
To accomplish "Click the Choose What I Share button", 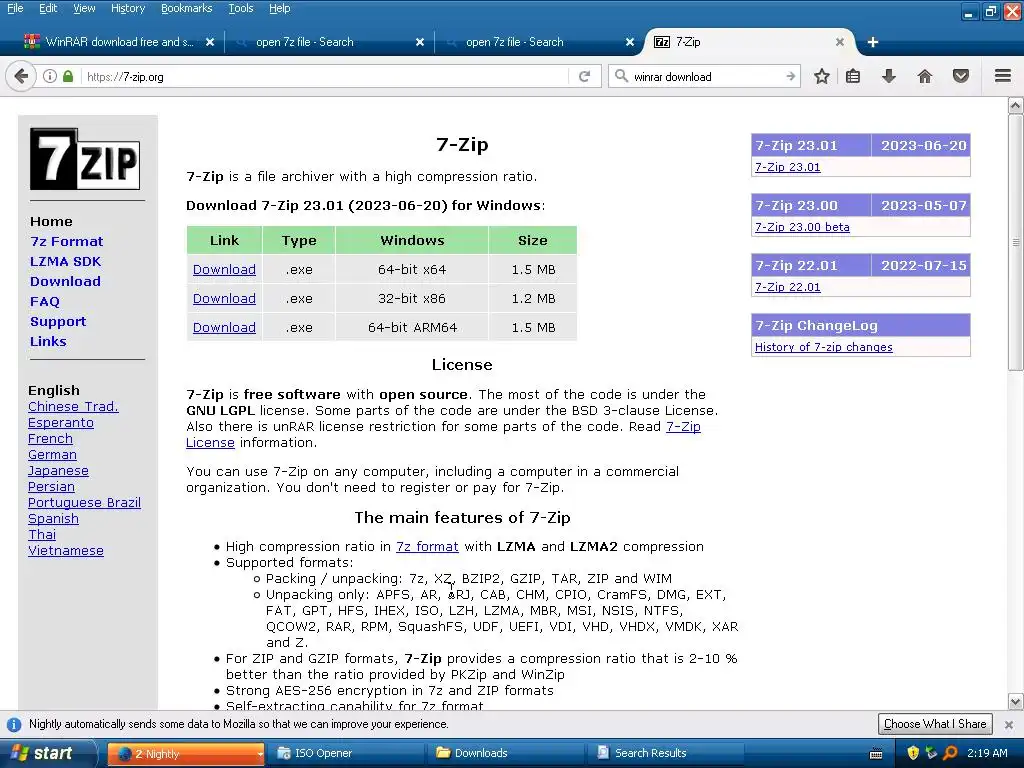I will (935, 724).
